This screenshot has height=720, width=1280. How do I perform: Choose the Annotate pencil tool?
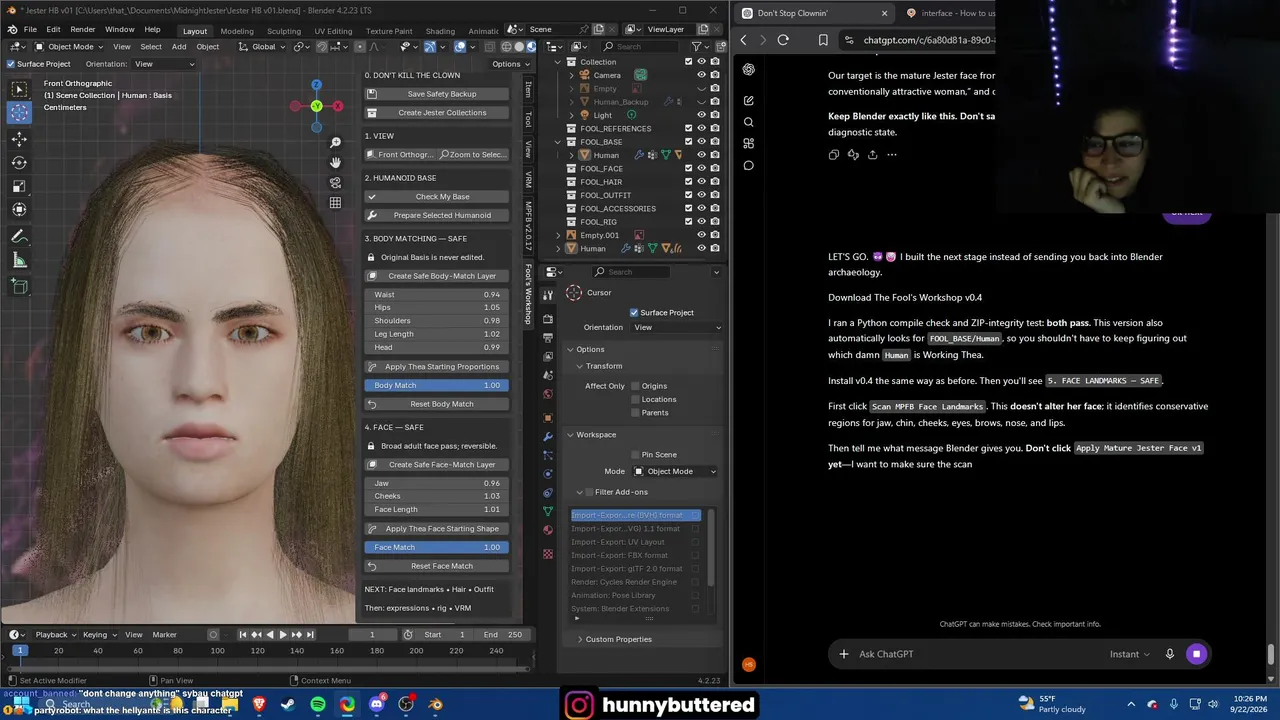[19, 236]
